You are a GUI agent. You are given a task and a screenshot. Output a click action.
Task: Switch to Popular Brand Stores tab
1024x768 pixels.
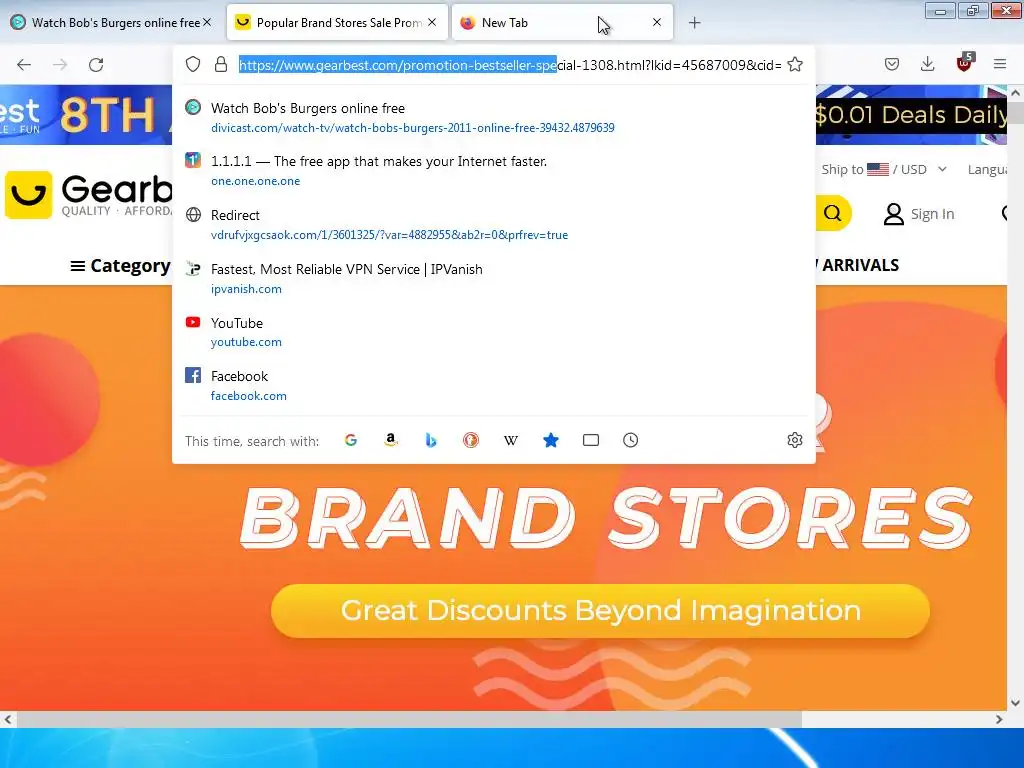point(337,22)
